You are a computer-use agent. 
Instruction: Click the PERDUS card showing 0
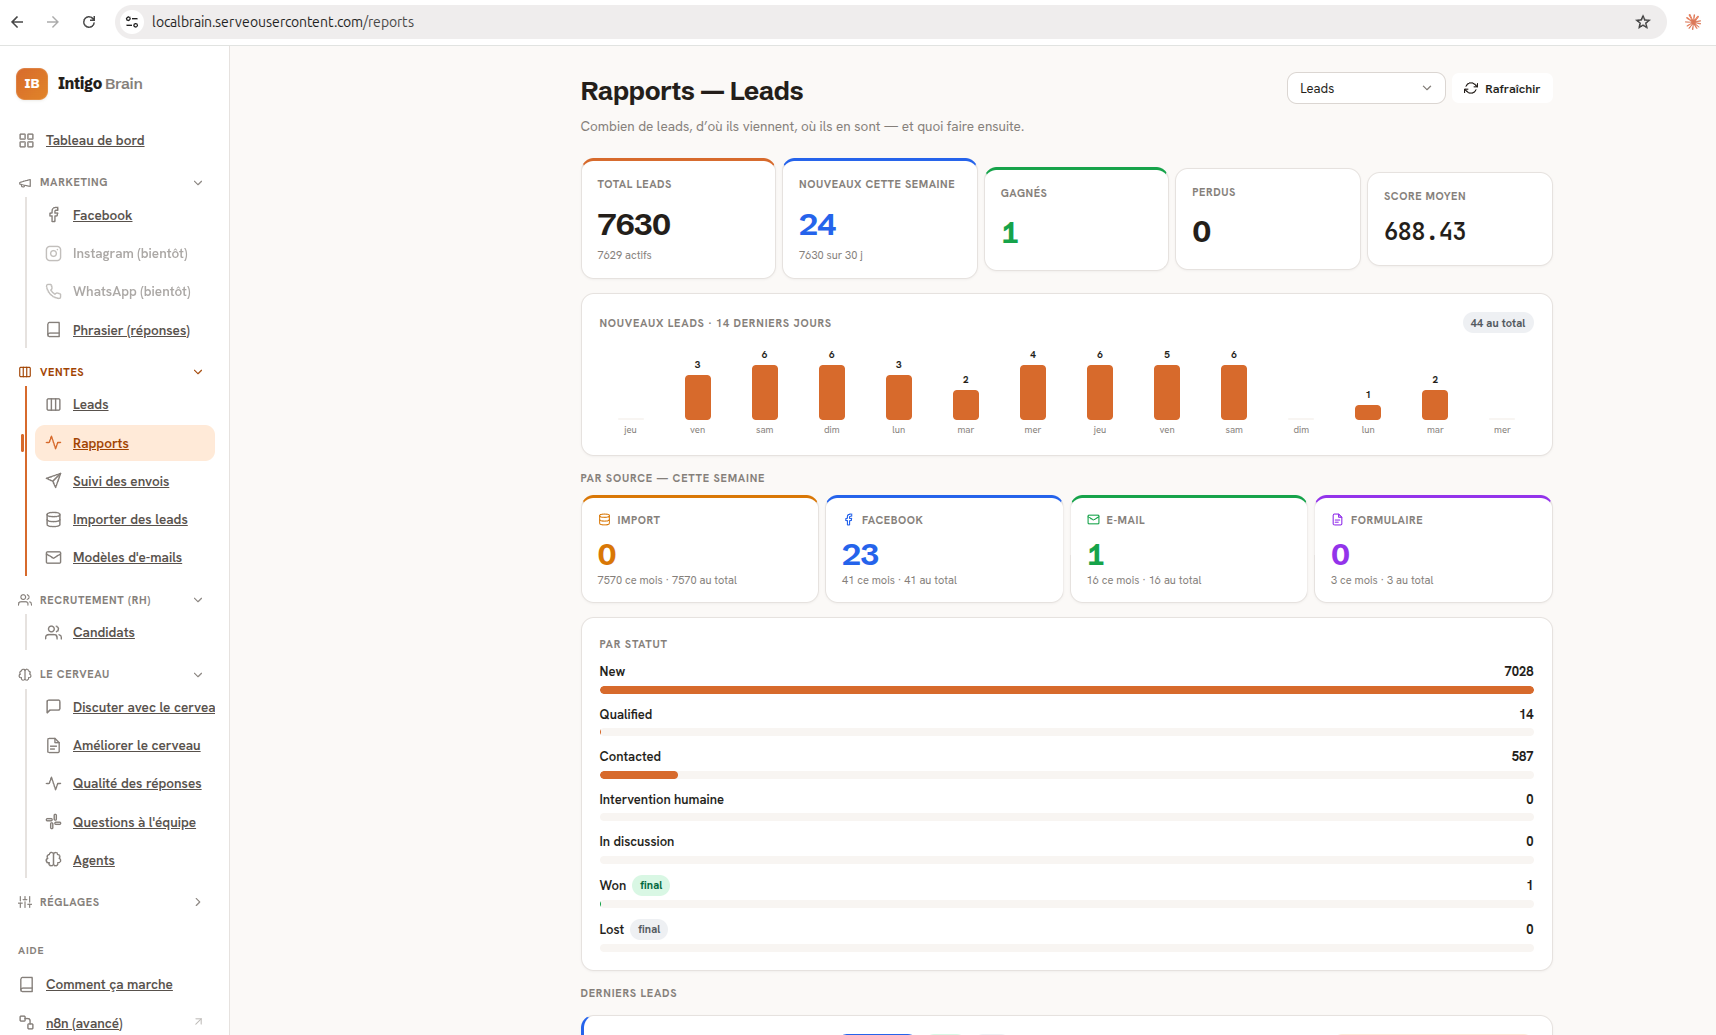pyautogui.click(x=1267, y=219)
